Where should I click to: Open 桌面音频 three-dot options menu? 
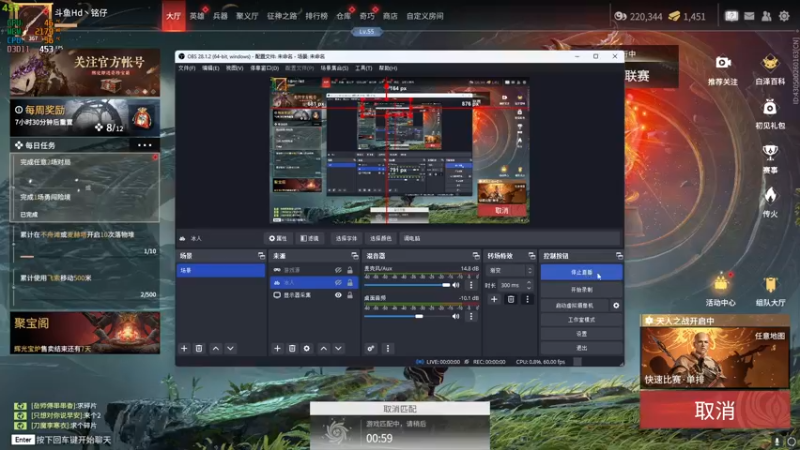(471, 316)
